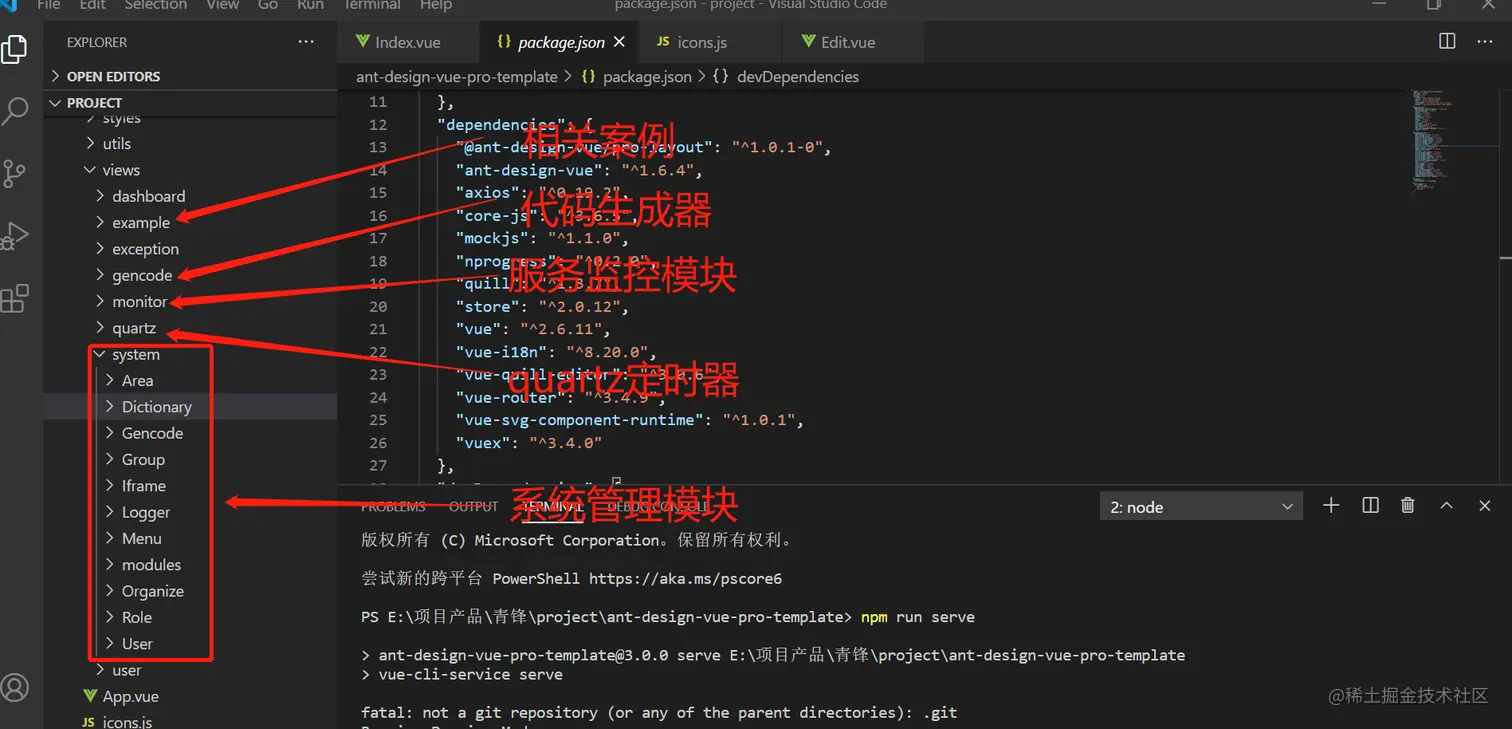This screenshot has height=729, width=1512.
Task: Open the Go menu
Action: pos(268,5)
